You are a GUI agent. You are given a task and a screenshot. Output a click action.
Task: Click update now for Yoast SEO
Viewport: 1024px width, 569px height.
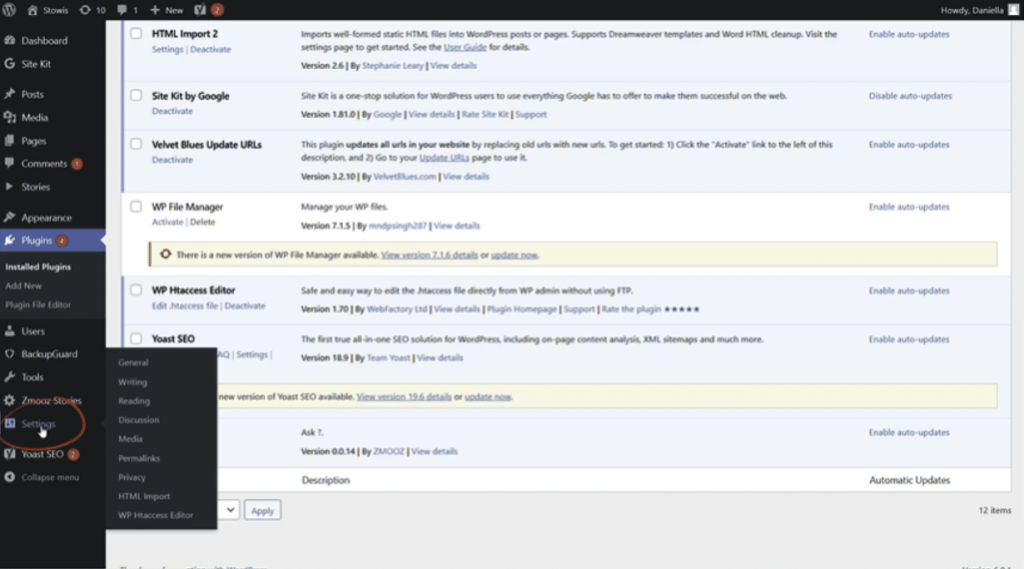[488, 397]
